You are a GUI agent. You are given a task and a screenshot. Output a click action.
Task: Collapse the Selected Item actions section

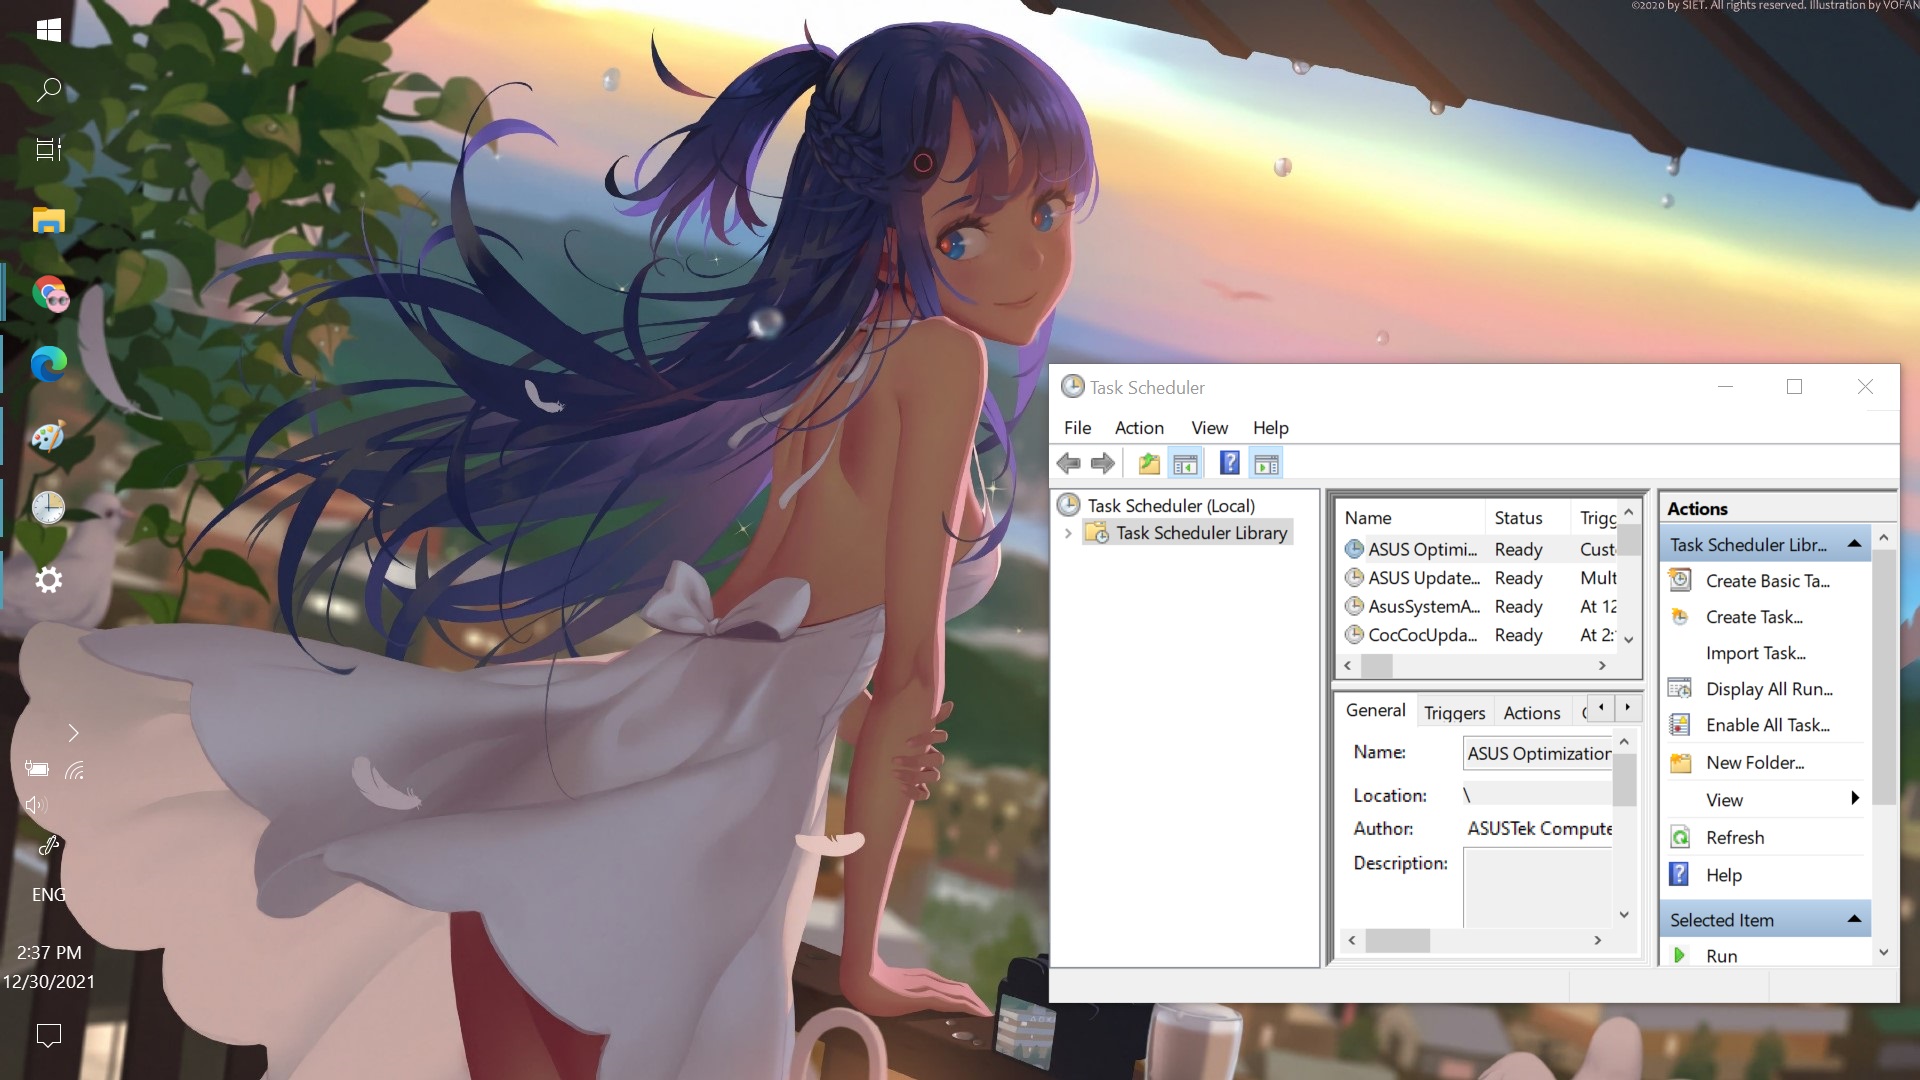tap(1854, 919)
